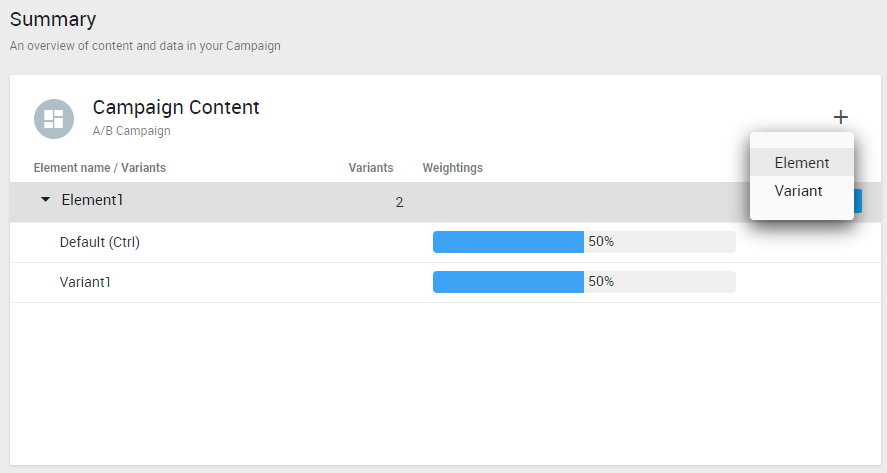Click the Element1 variants count 2
This screenshot has height=473, width=887.
399,202
